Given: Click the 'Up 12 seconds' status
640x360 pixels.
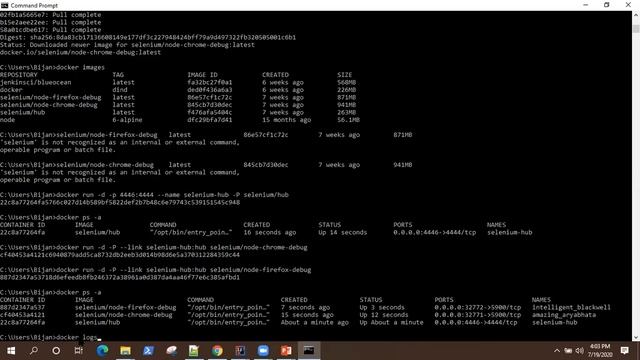Looking at the screenshot, I should click(384, 315).
